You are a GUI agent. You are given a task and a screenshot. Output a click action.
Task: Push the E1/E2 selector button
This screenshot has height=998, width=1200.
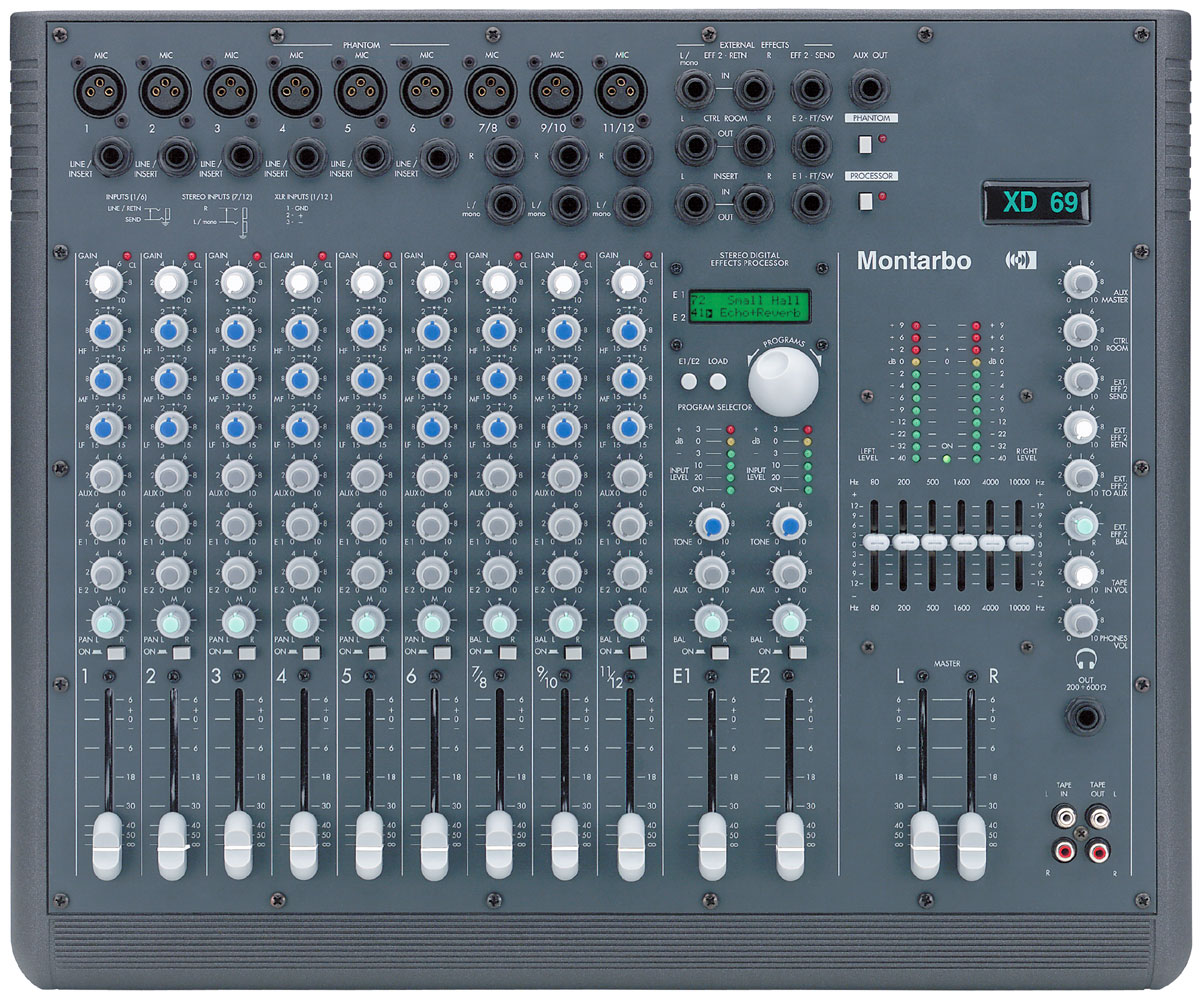tap(690, 380)
